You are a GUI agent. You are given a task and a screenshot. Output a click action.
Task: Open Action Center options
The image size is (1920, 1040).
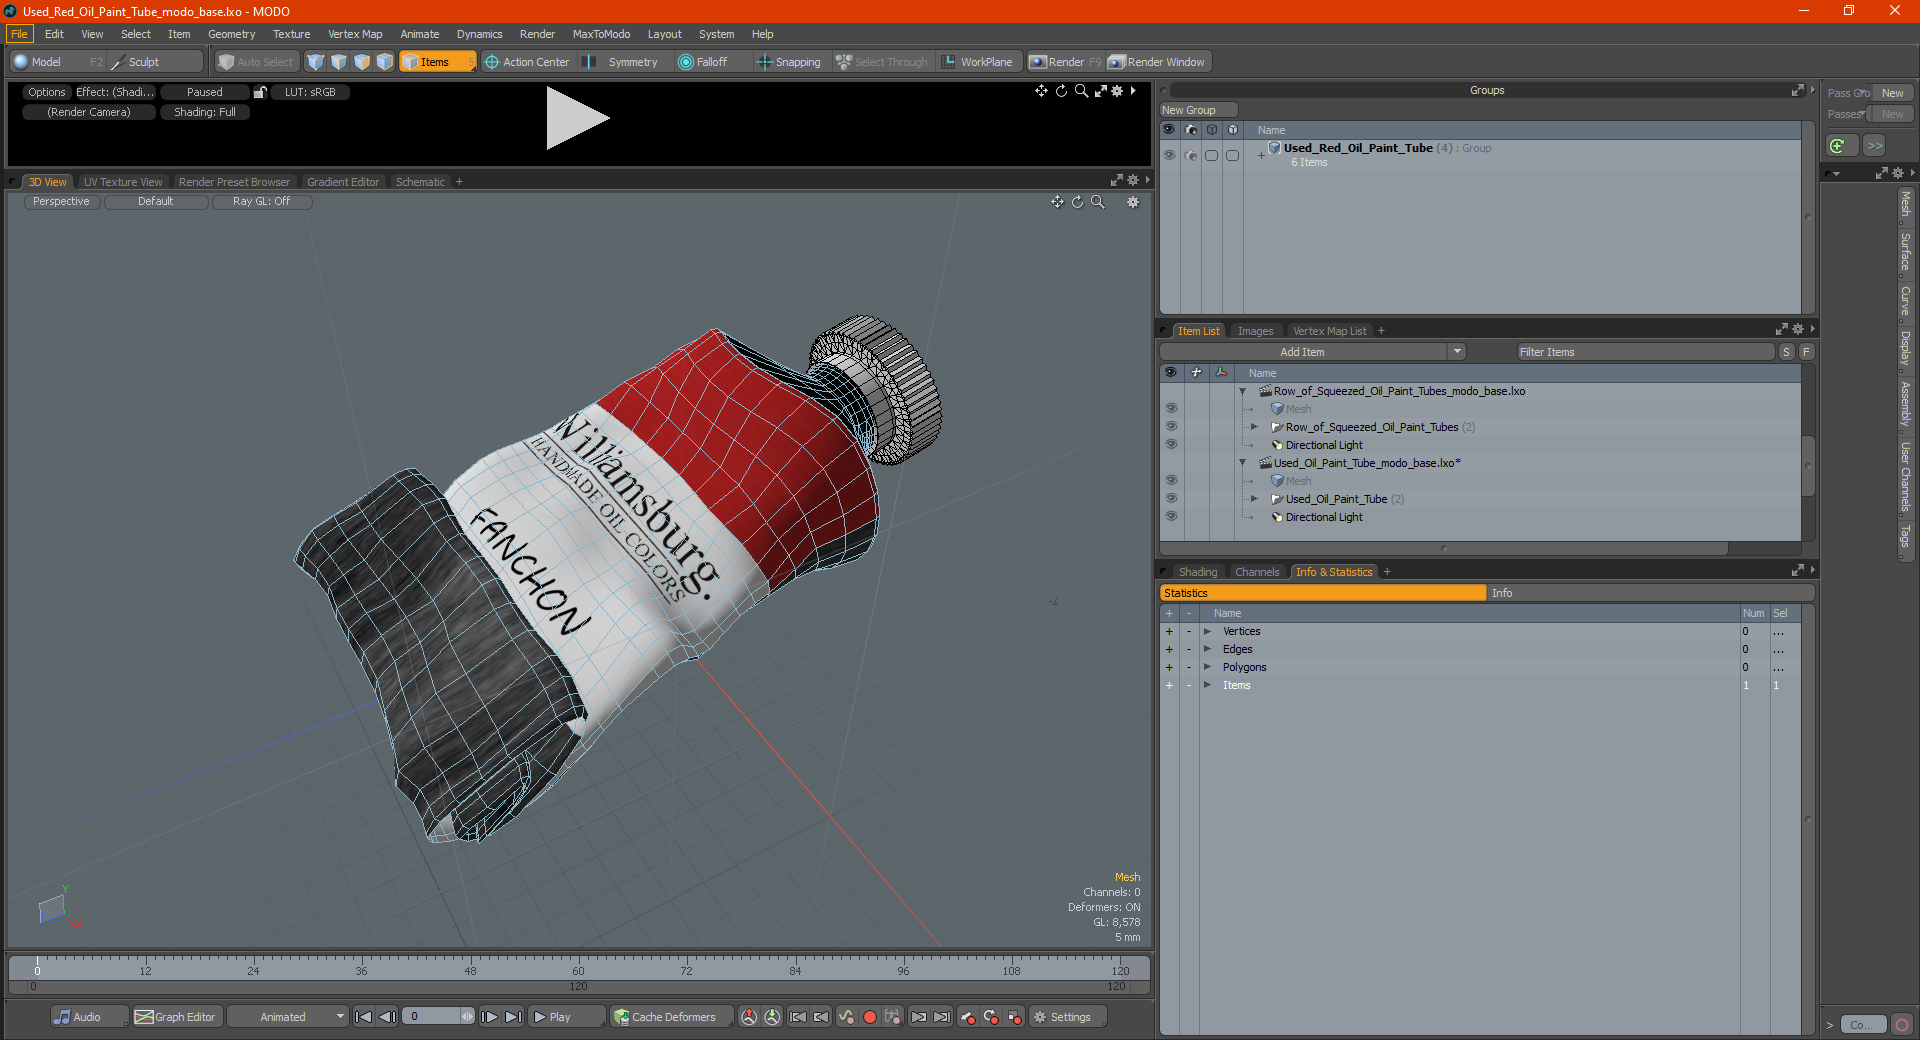[x=527, y=62]
